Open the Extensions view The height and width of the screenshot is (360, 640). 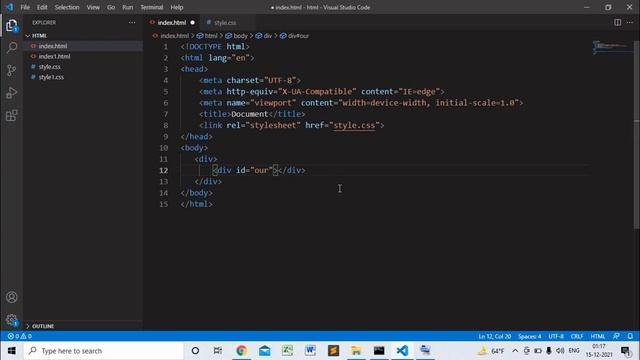11,116
